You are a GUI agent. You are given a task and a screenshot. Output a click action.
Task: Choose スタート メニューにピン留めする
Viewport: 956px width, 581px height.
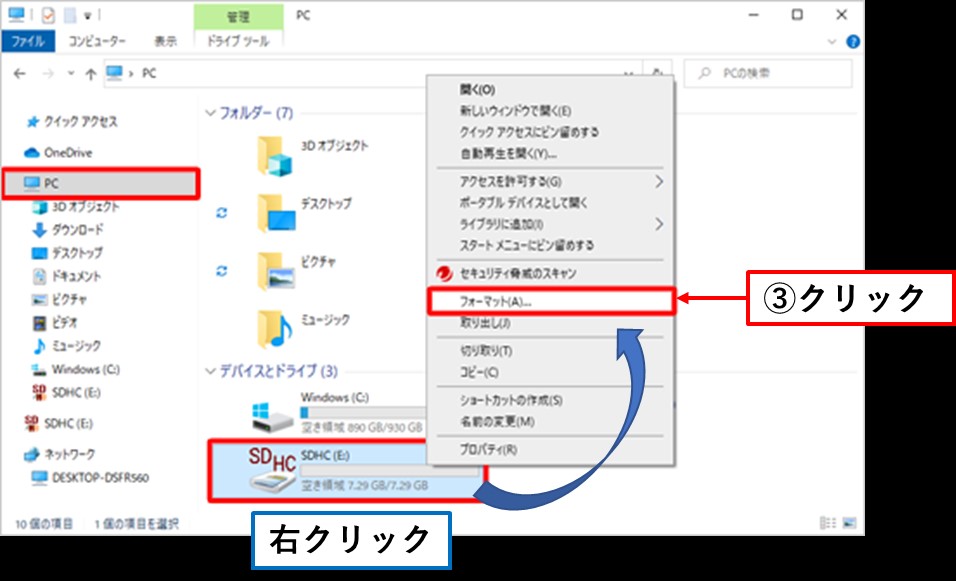tap(527, 246)
